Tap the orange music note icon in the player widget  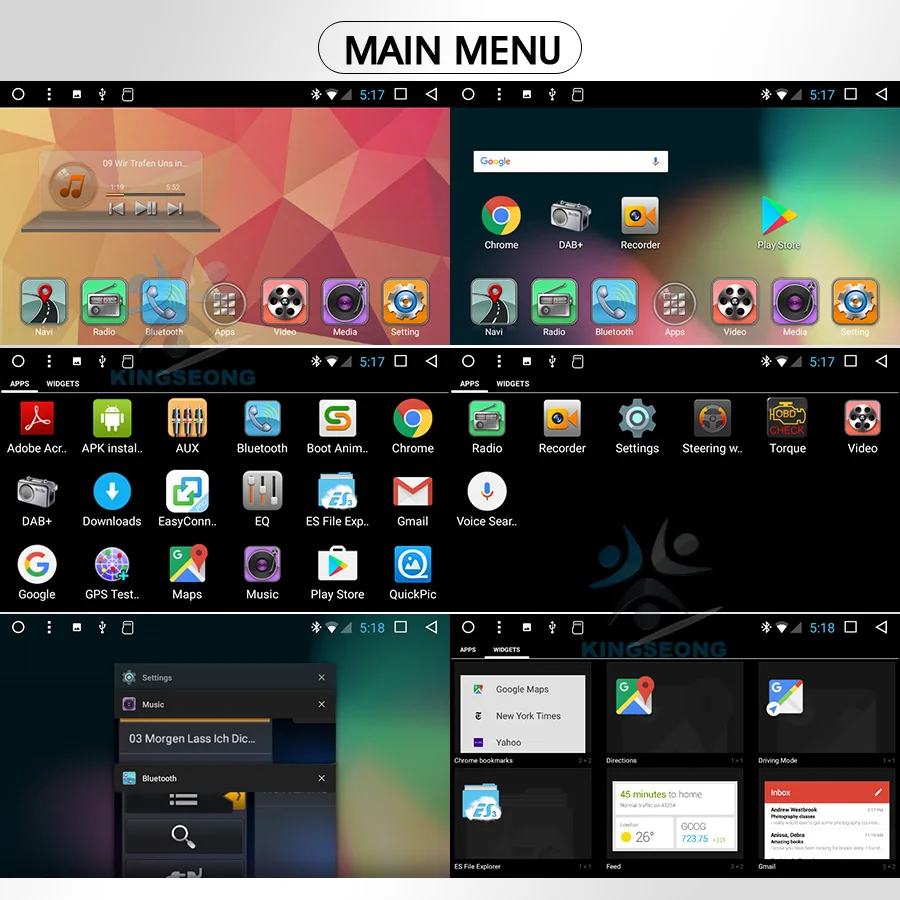[72, 186]
